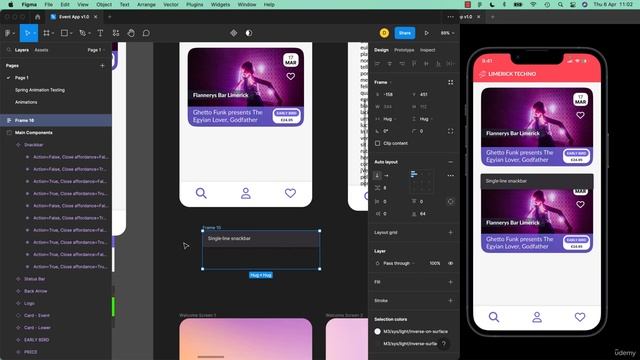
Task: Select the Text tool
Action: (x=100, y=33)
